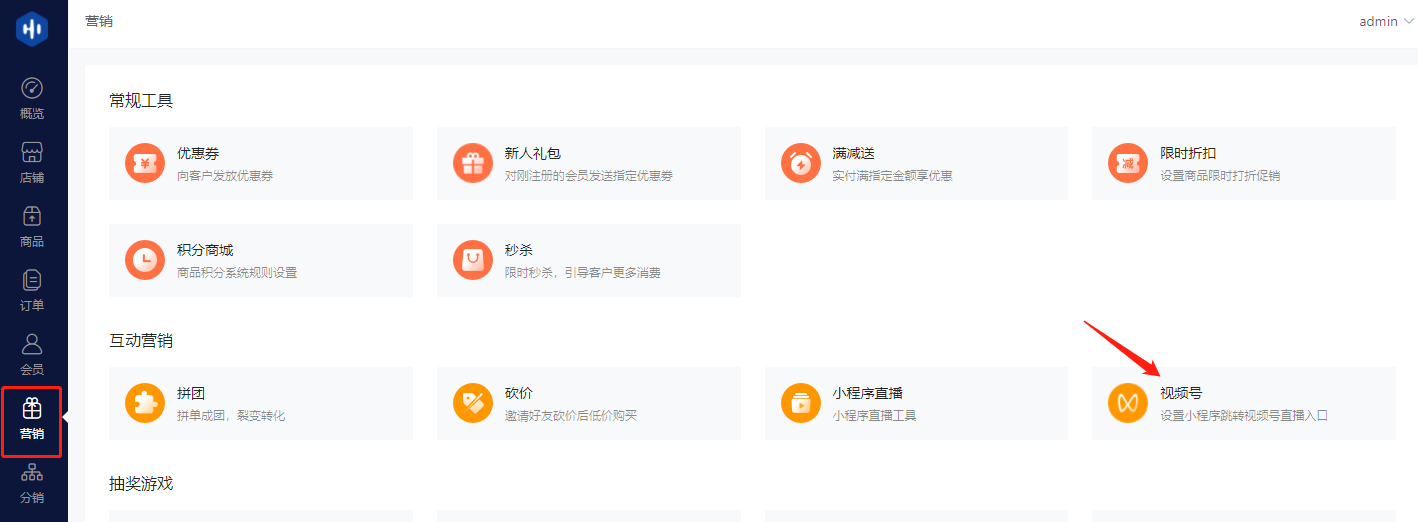Open the 新人礼包 card title
Screen dimensions: 1418x522
point(533,154)
